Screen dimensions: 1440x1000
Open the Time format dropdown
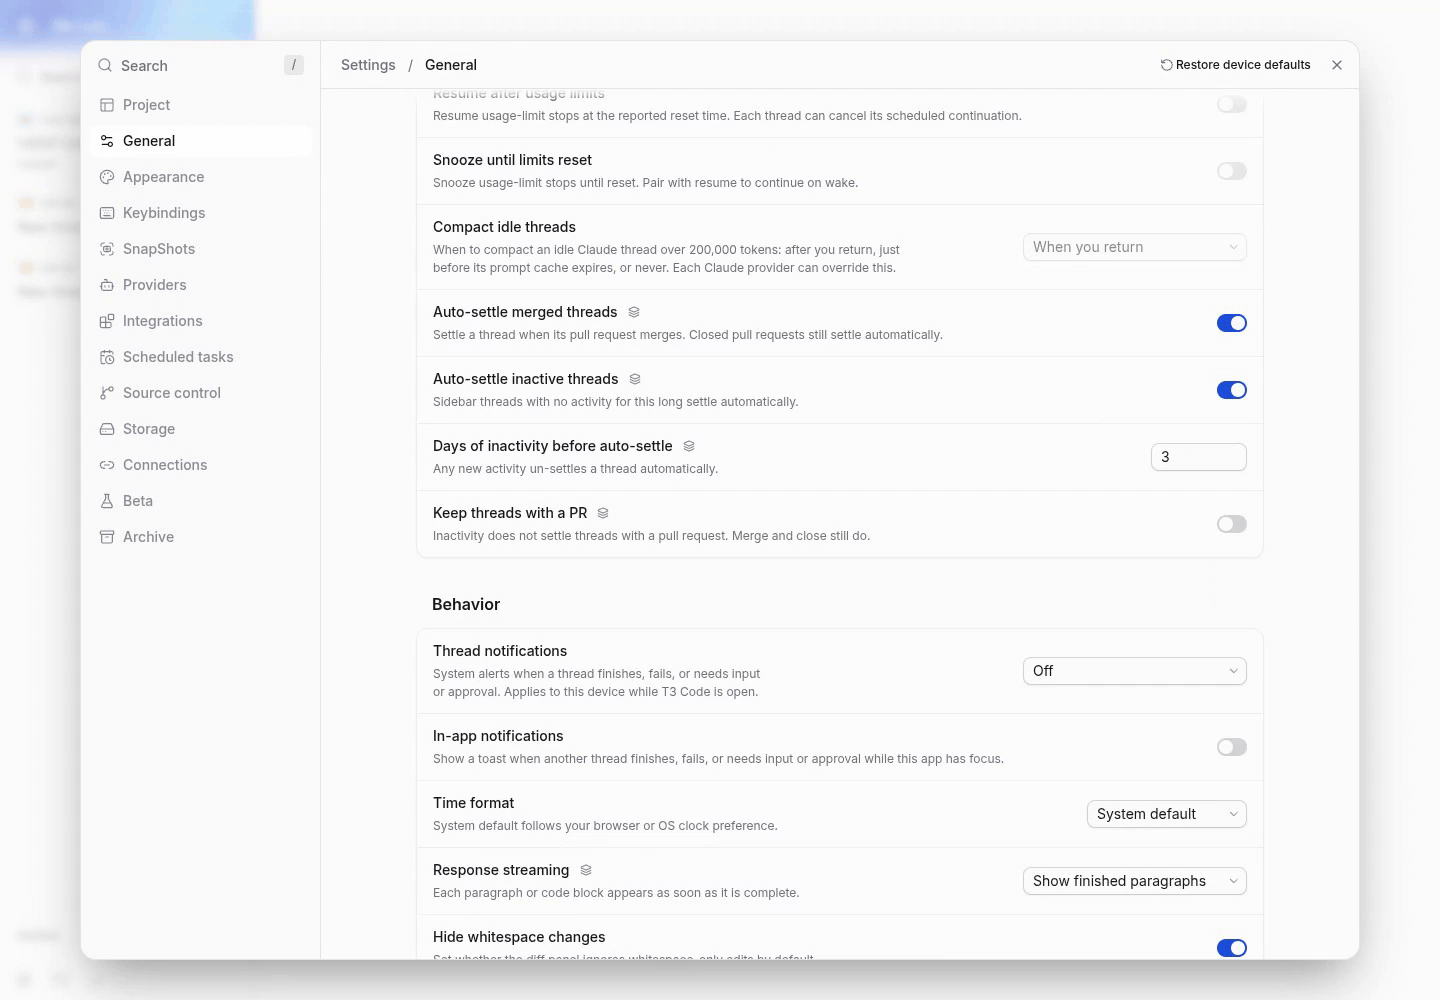coord(1167,814)
